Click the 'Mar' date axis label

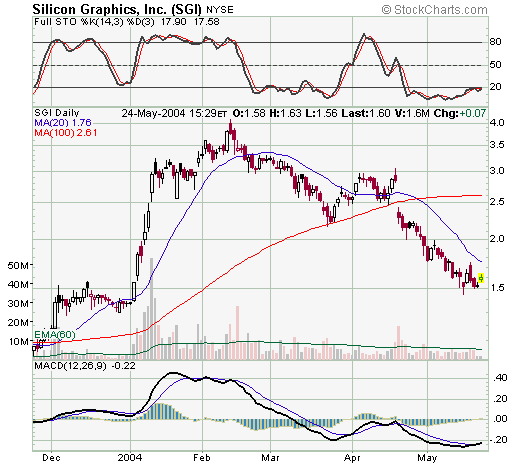point(270,458)
